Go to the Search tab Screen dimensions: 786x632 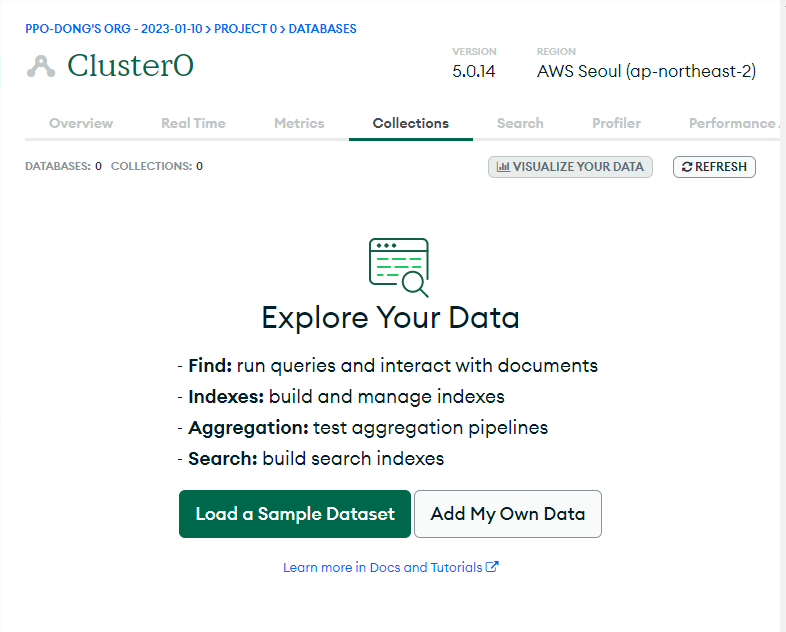click(x=520, y=123)
